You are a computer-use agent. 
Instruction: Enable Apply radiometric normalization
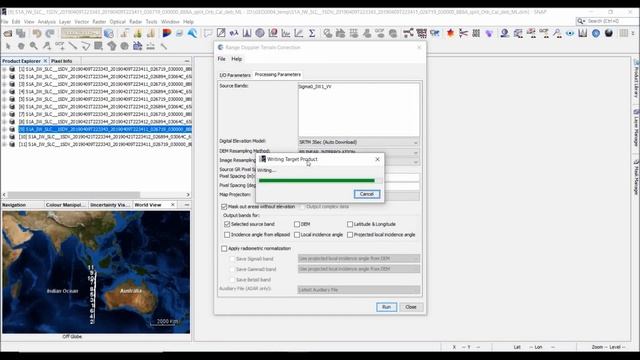pyautogui.click(x=224, y=248)
